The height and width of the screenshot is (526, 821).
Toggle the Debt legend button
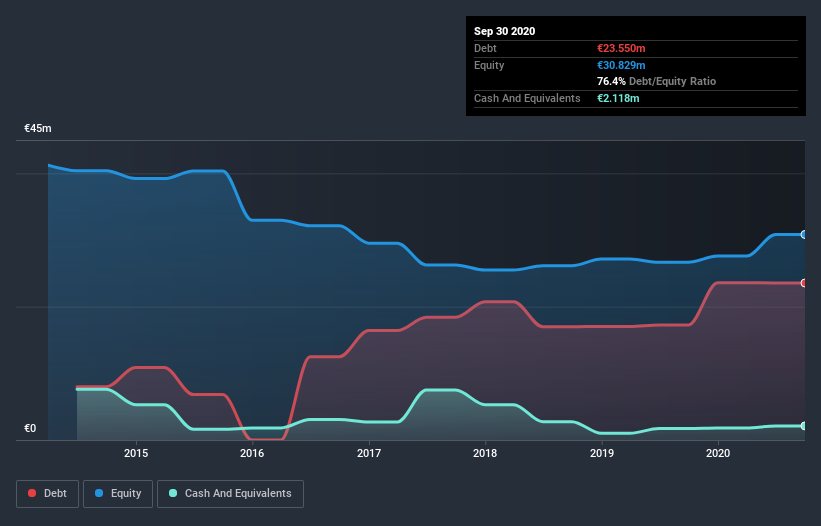point(47,494)
